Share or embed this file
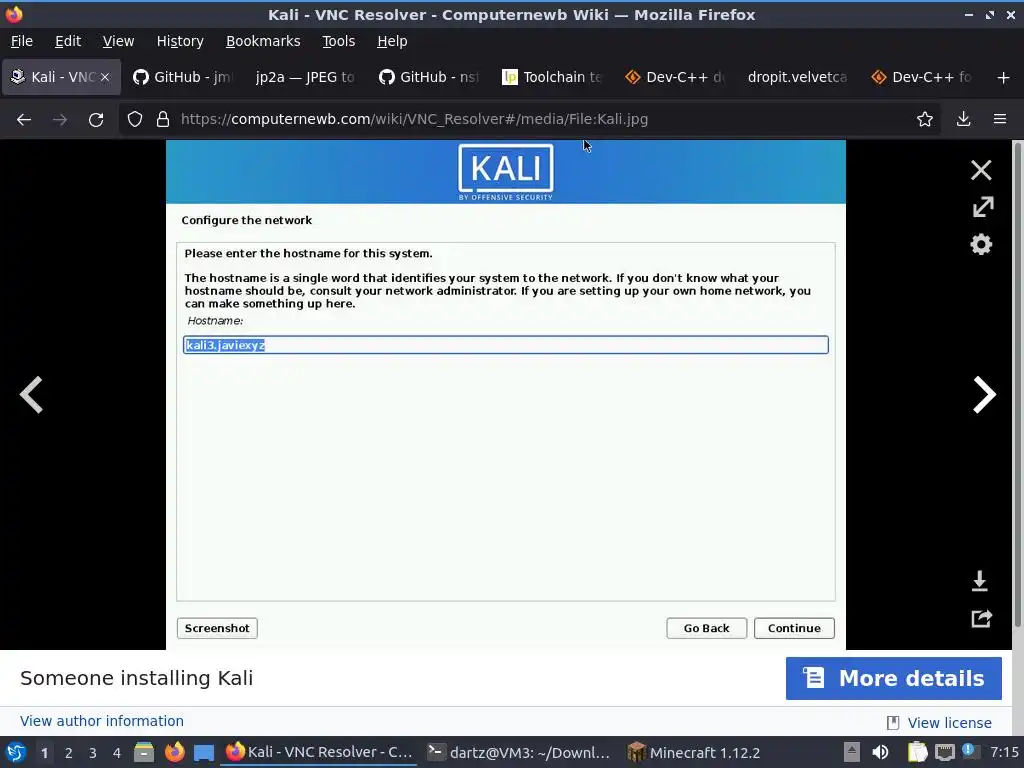 pos(982,618)
